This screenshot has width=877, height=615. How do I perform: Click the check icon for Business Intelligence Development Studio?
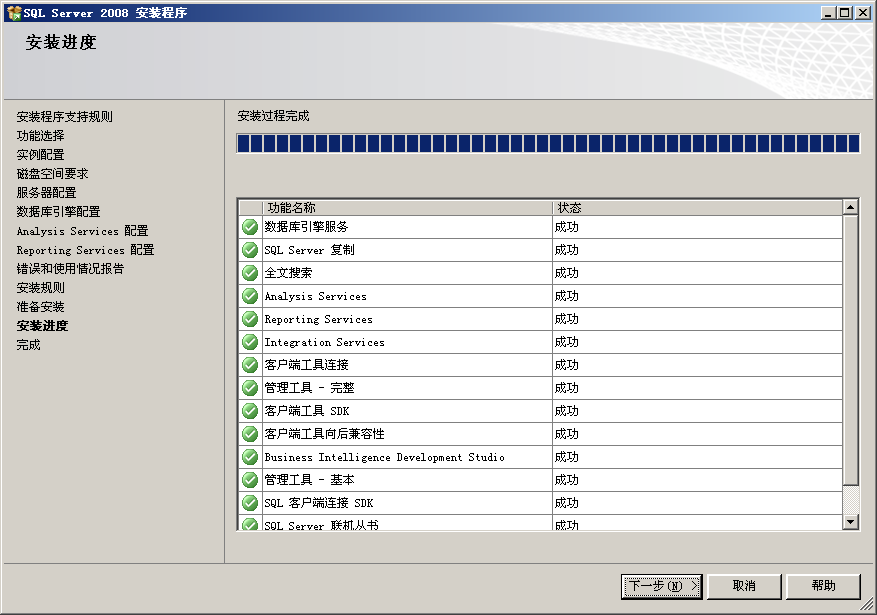tap(250, 457)
